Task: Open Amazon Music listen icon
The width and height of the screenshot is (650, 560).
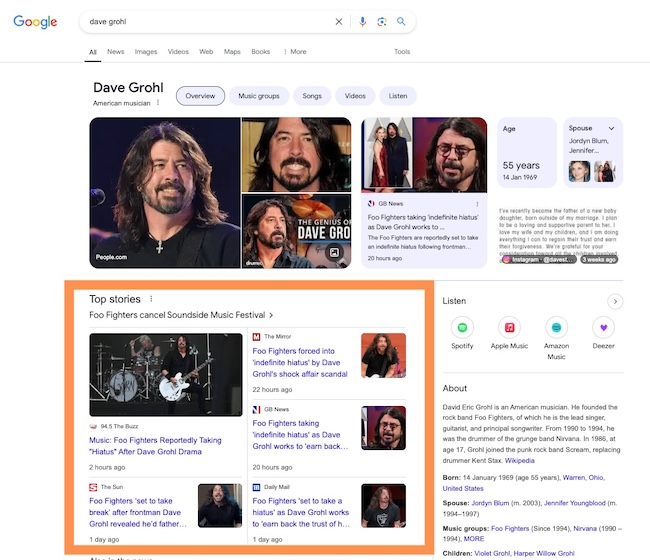Action: point(556,327)
